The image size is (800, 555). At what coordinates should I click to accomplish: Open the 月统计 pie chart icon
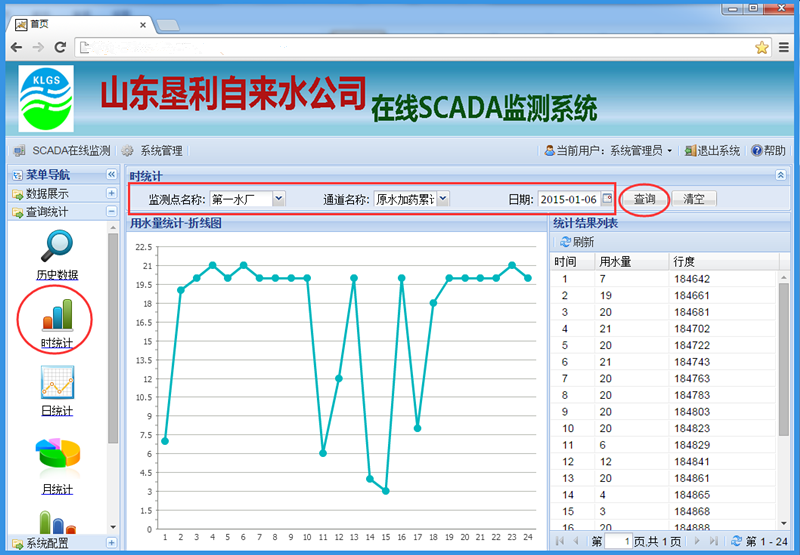coord(57,455)
